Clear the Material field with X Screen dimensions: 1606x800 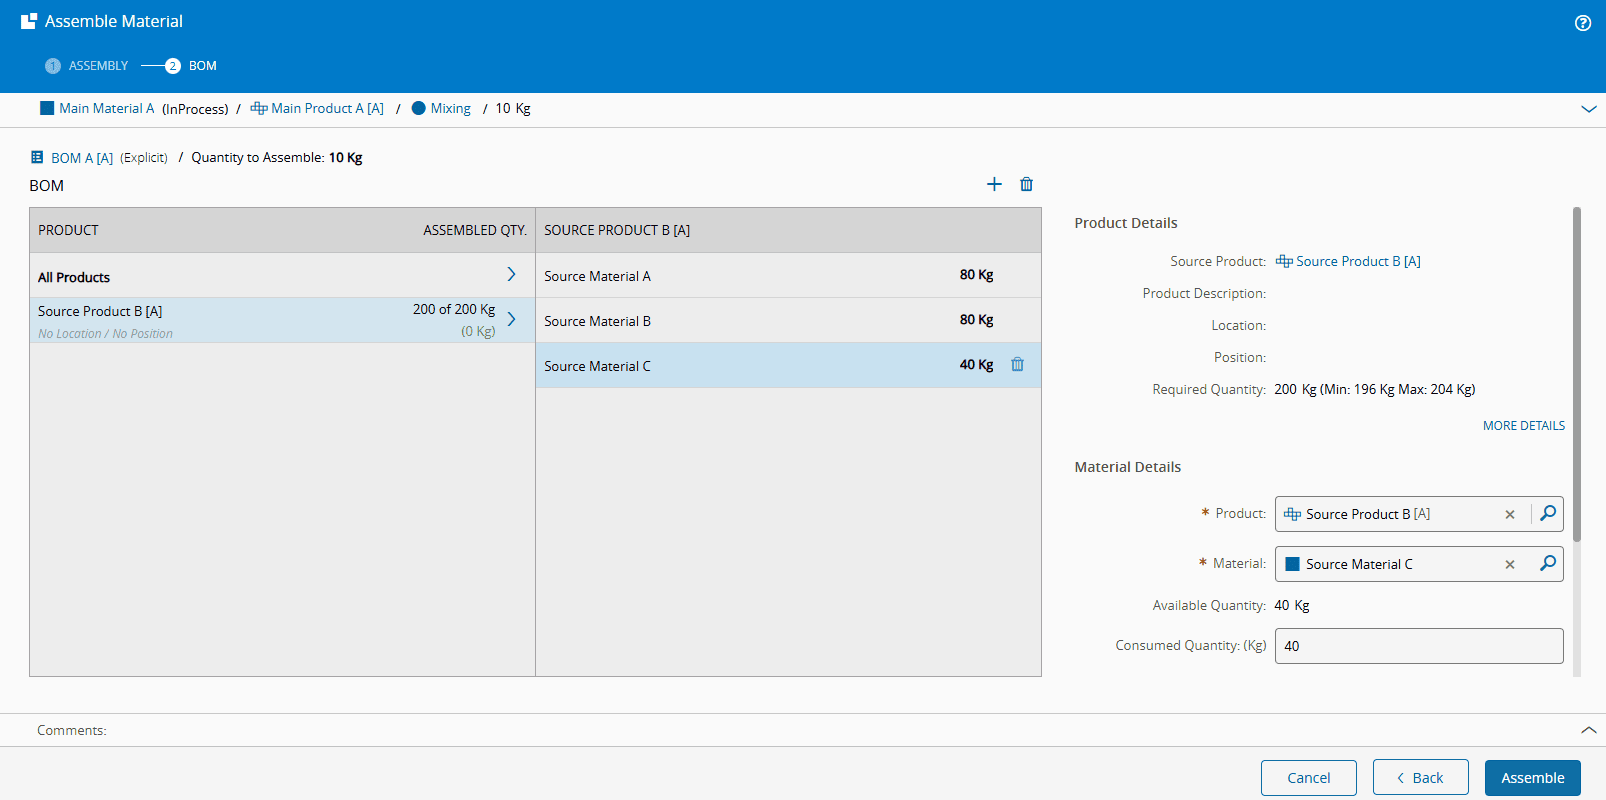coord(1510,564)
